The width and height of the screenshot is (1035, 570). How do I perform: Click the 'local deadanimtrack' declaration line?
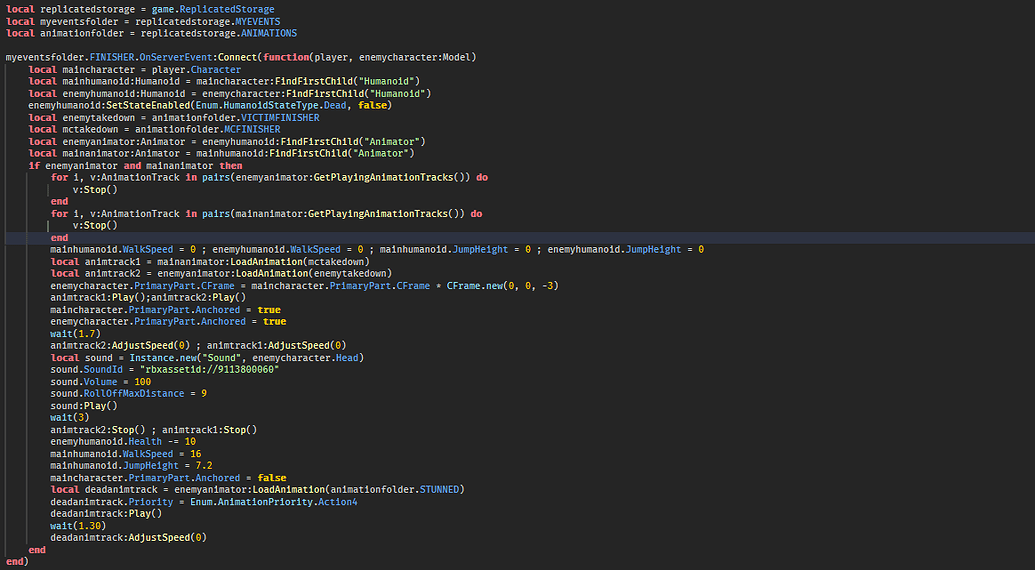tap(257, 490)
